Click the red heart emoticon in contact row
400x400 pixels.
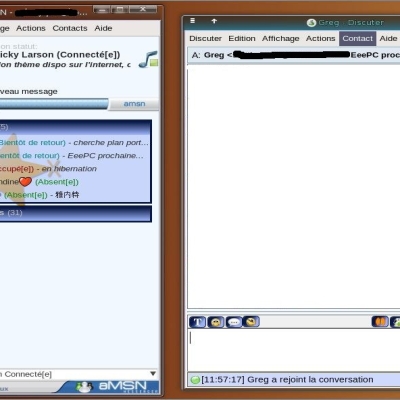pos(25,182)
